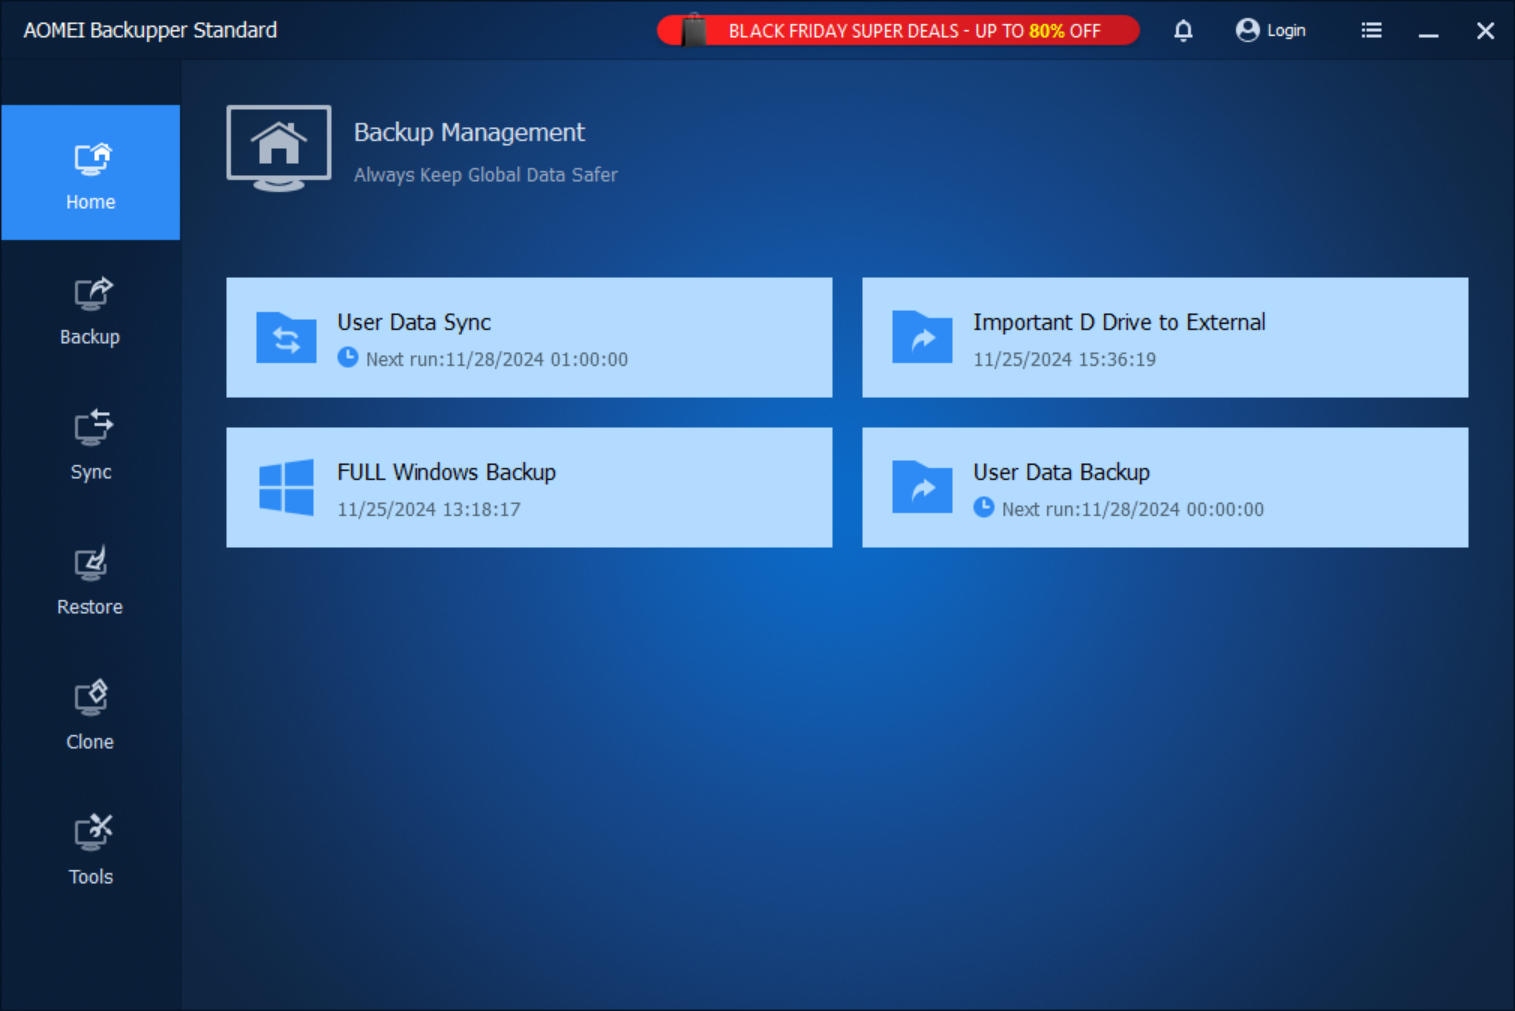Switch to the Sync section
The height and width of the screenshot is (1011, 1515).
tap(90, 446)
